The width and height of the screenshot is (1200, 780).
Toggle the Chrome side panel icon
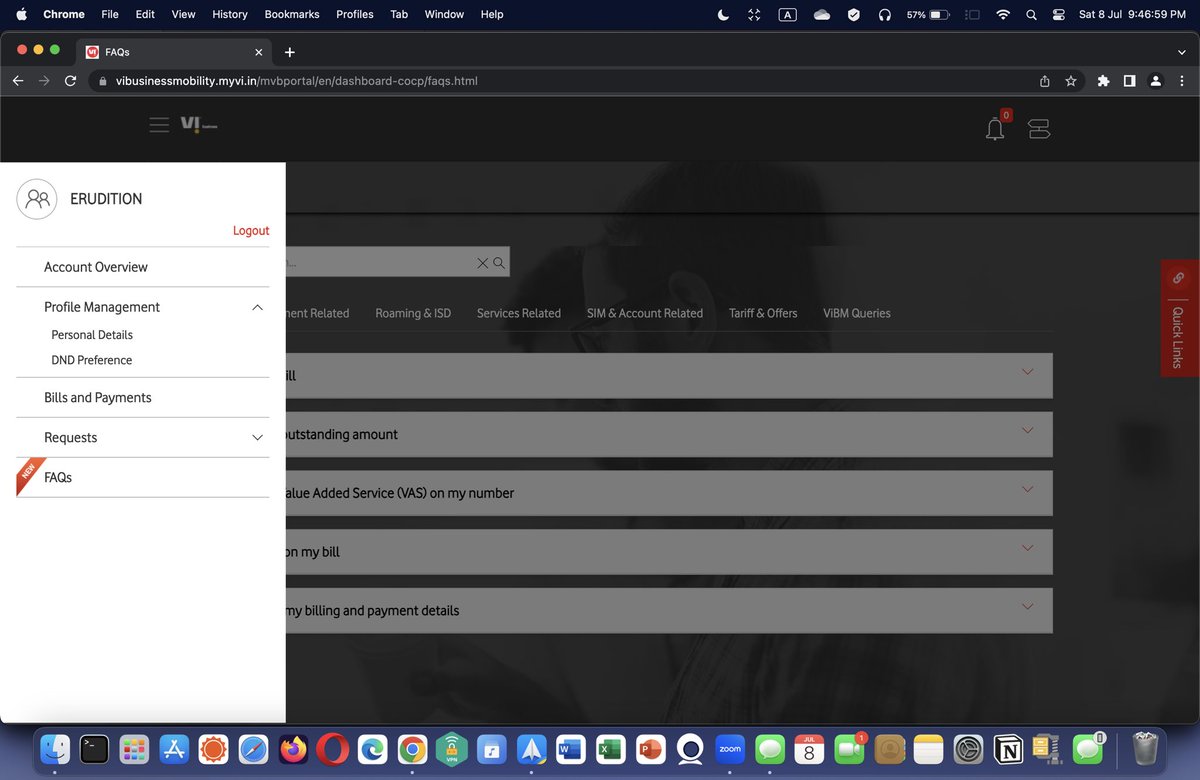1129,81
